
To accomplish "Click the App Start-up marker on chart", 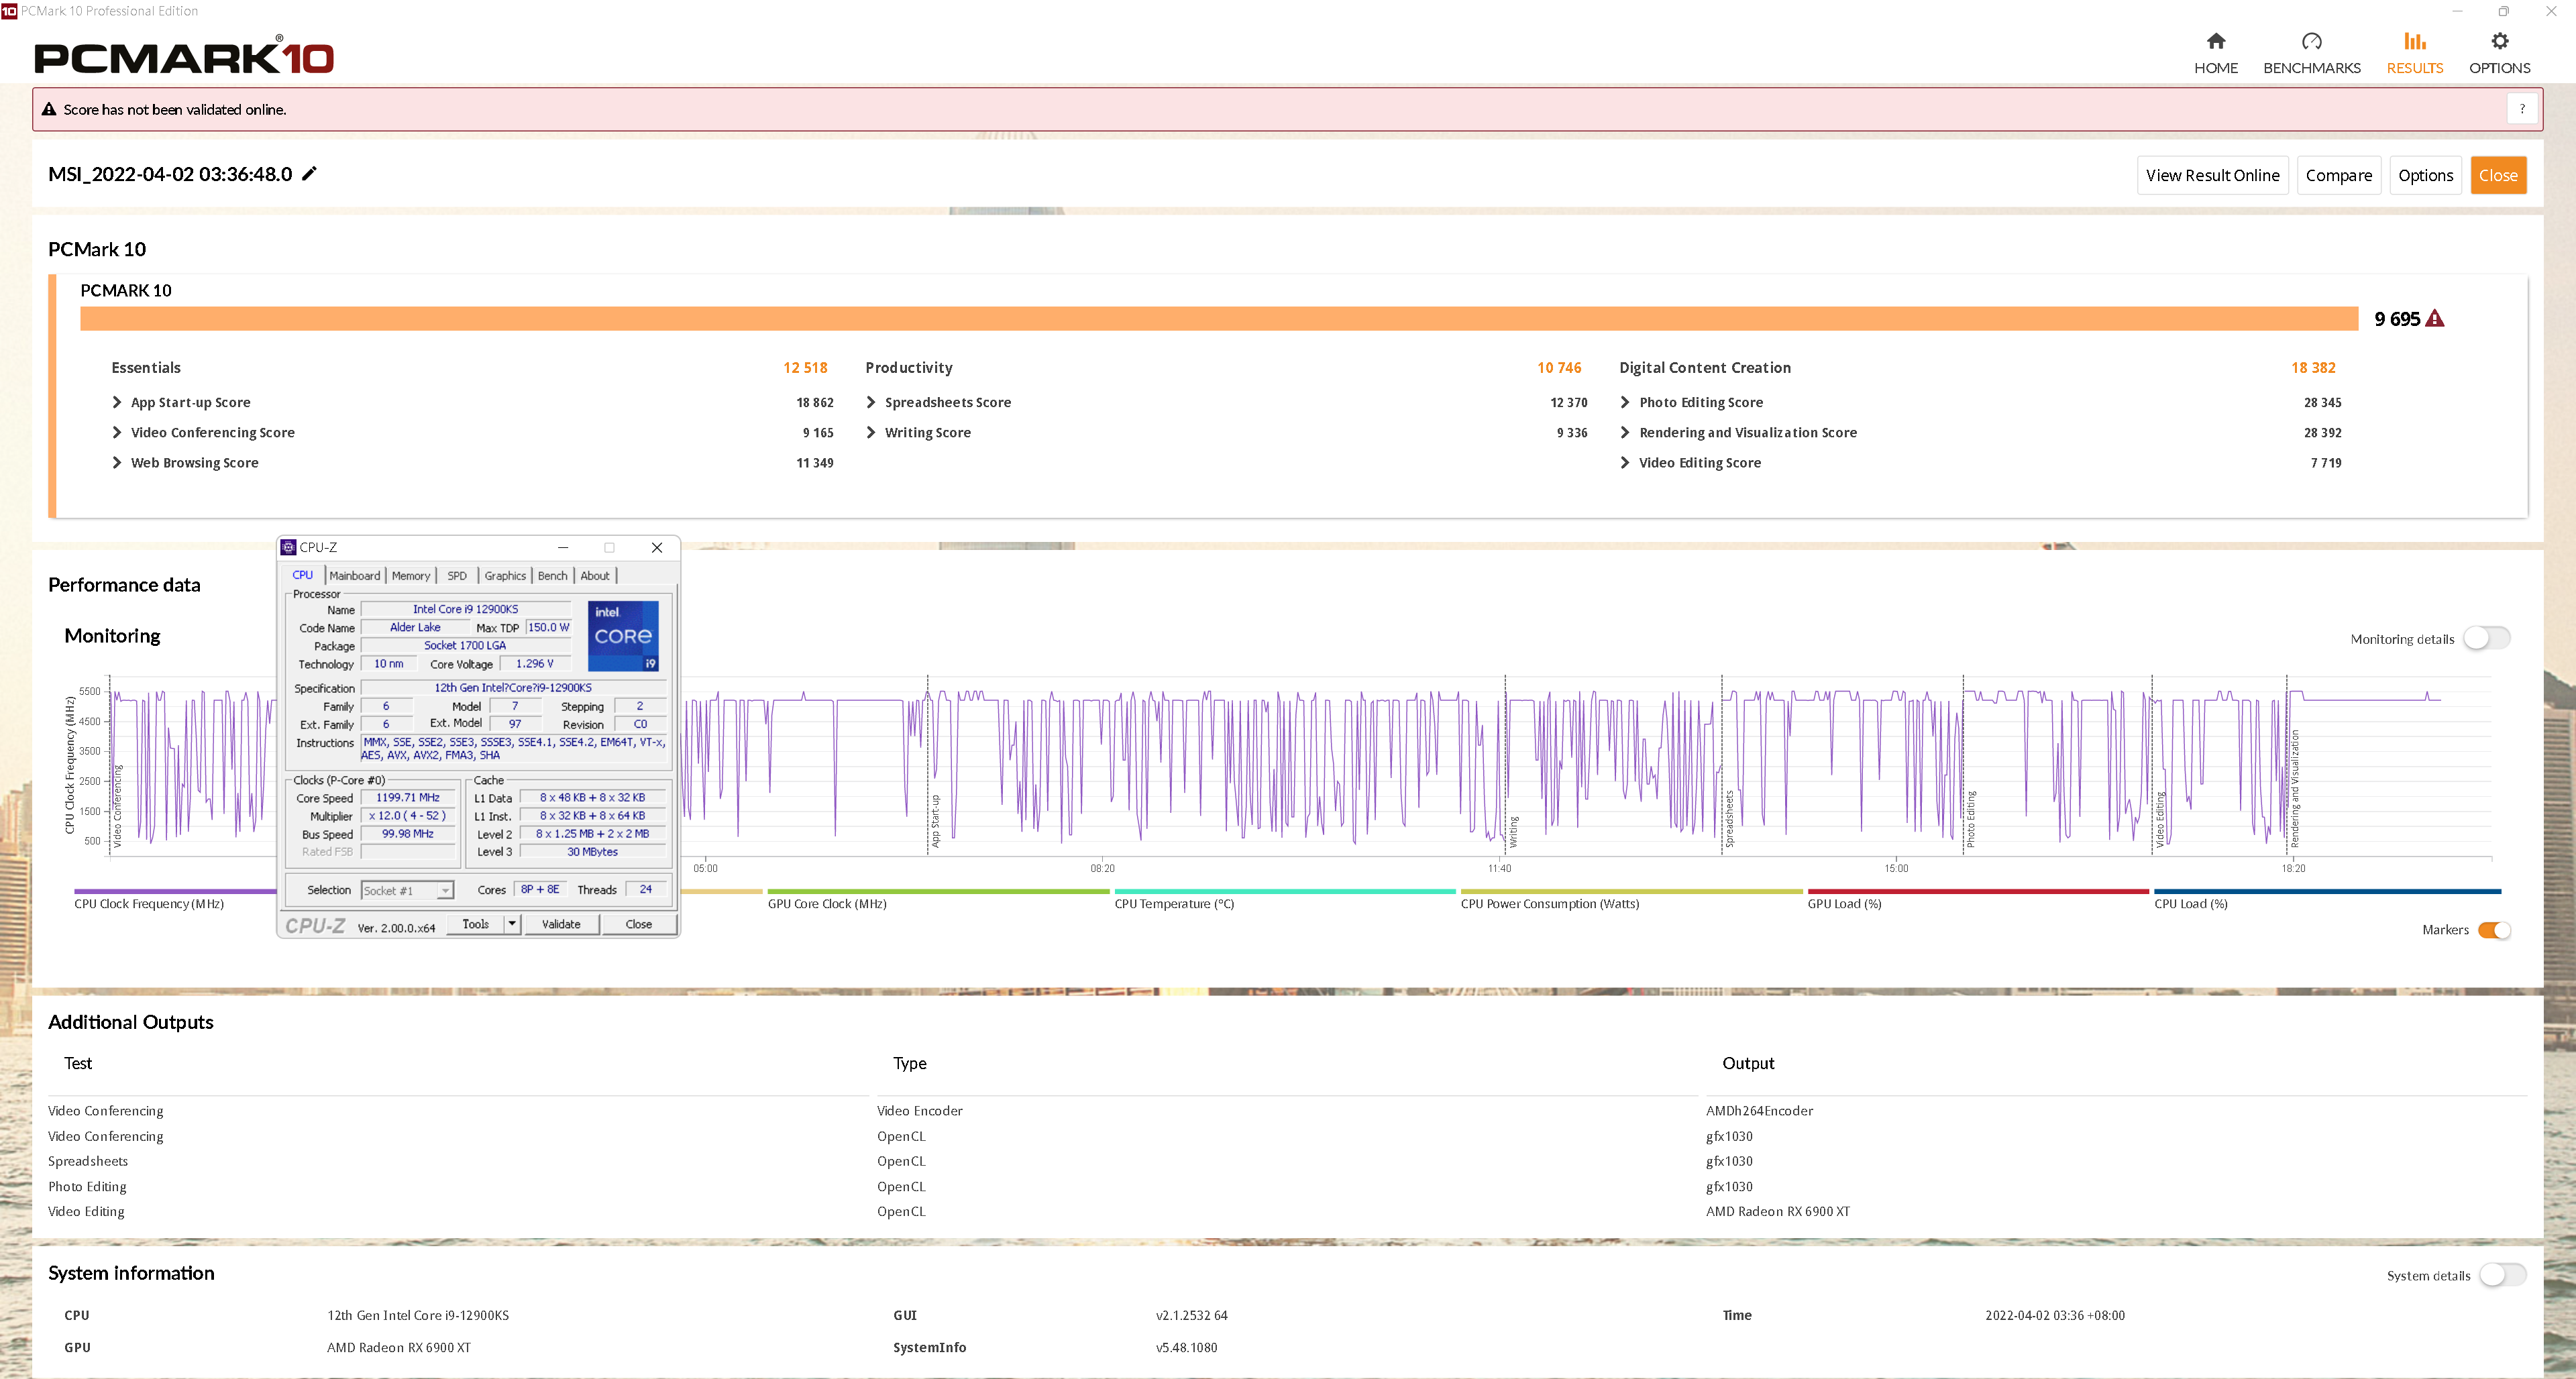I will click(936, 821).
